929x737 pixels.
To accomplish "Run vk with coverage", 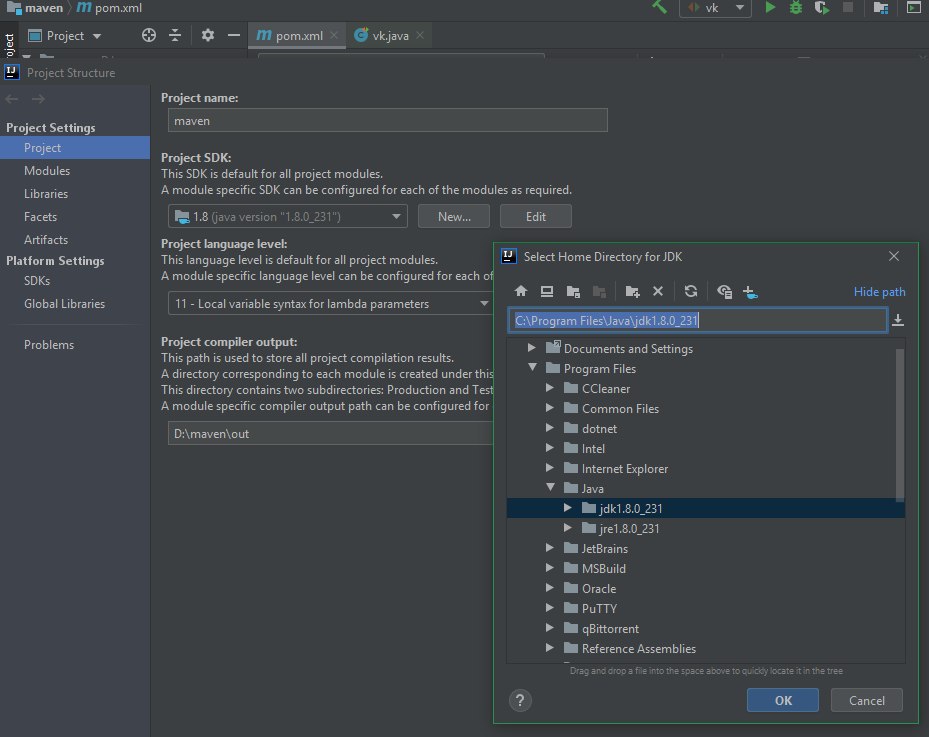I will [x=822, y=8].
